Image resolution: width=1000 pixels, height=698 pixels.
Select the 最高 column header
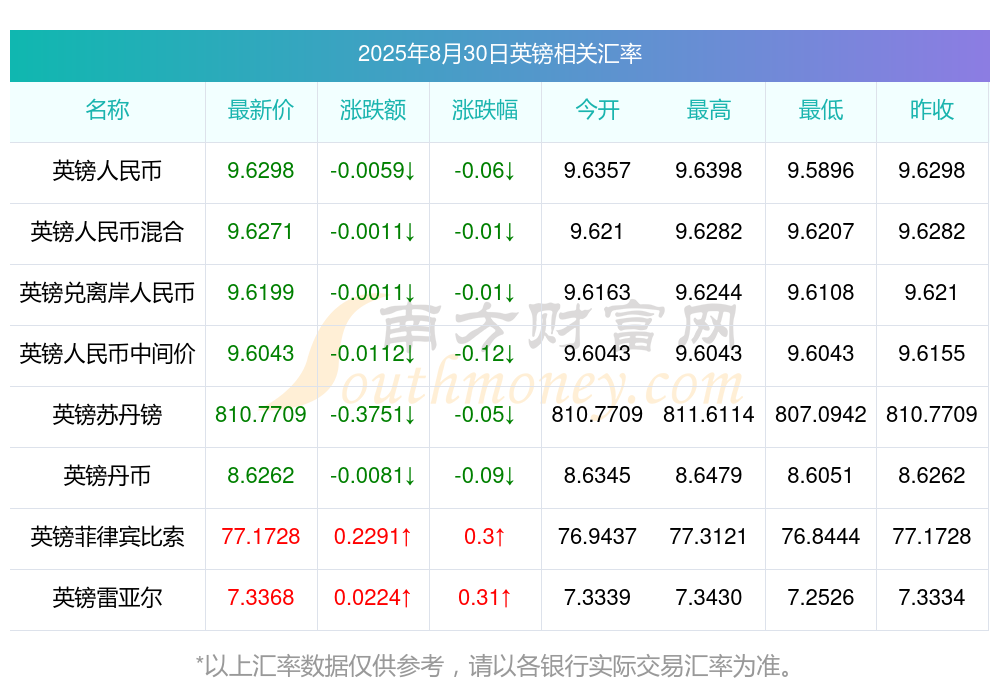[x=709, y=110]
